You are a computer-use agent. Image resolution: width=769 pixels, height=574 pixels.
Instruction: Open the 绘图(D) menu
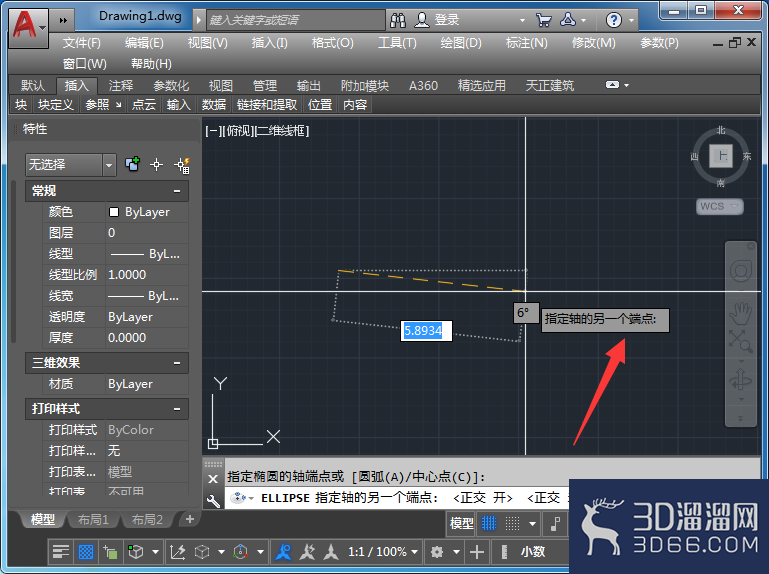(x=461, y=43)
